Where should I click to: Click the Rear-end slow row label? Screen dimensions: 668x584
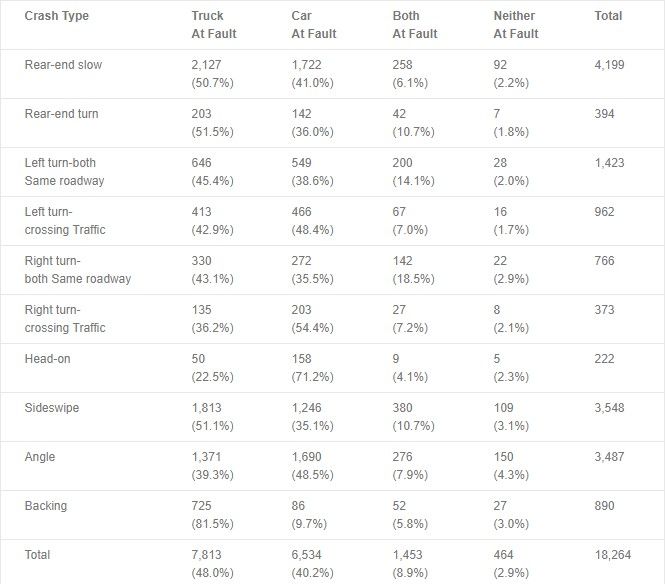tap(63, 65)
